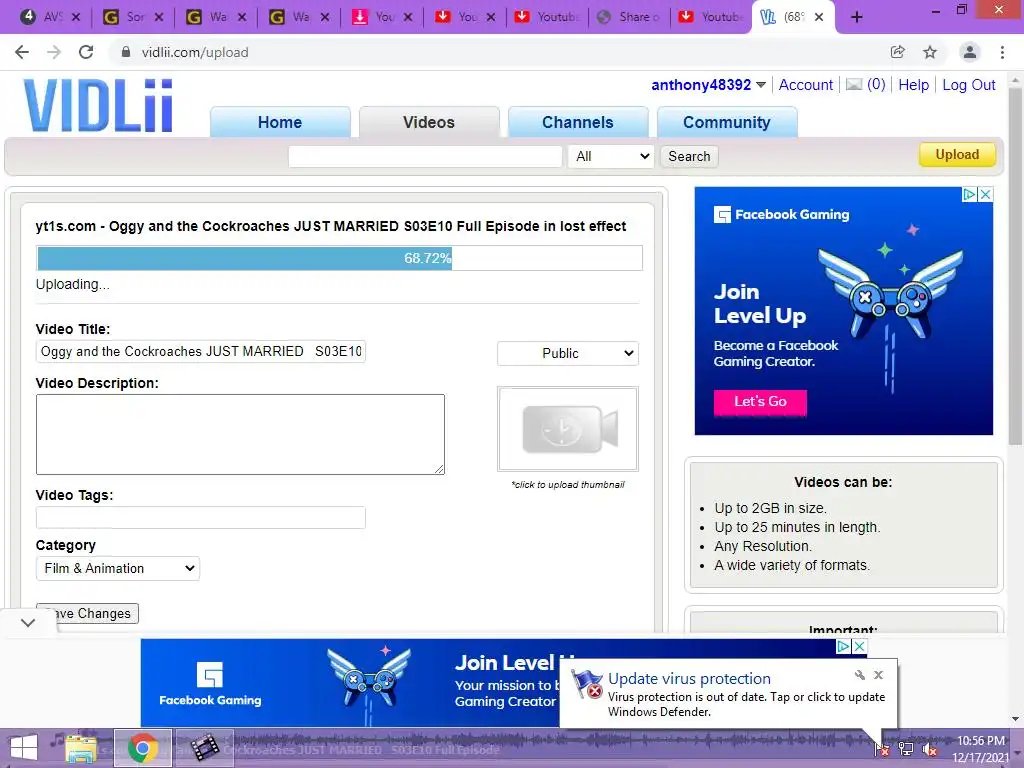This screenshot has width=1024, height=768.
Task: Open a new browser tab with plus
Action: [x=857, y=17]
